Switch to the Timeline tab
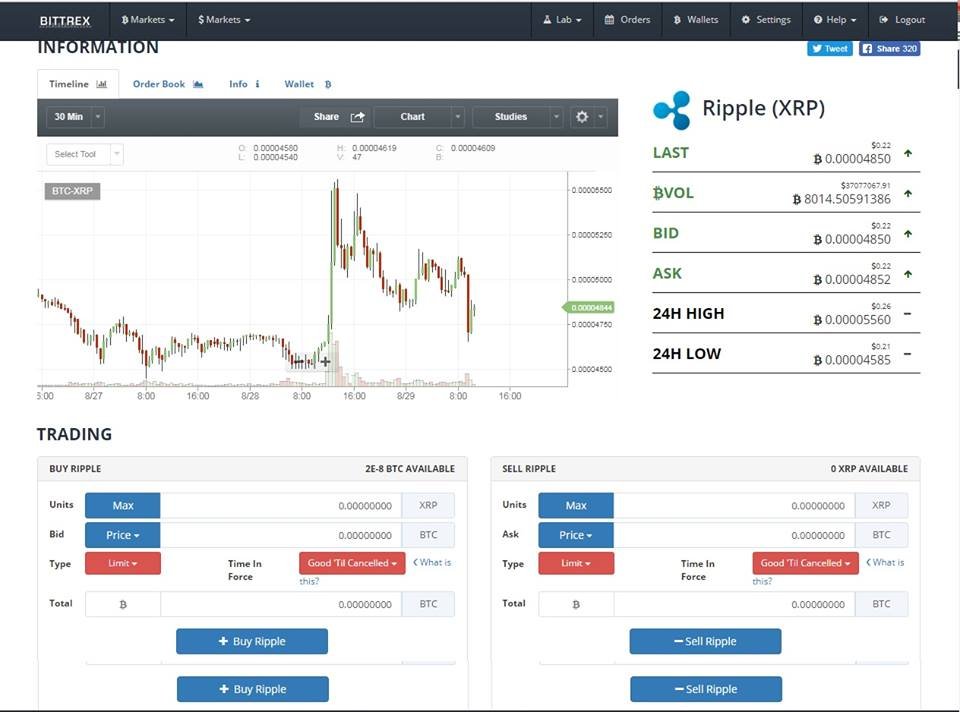Screen dimensions: 960x712 78,84
